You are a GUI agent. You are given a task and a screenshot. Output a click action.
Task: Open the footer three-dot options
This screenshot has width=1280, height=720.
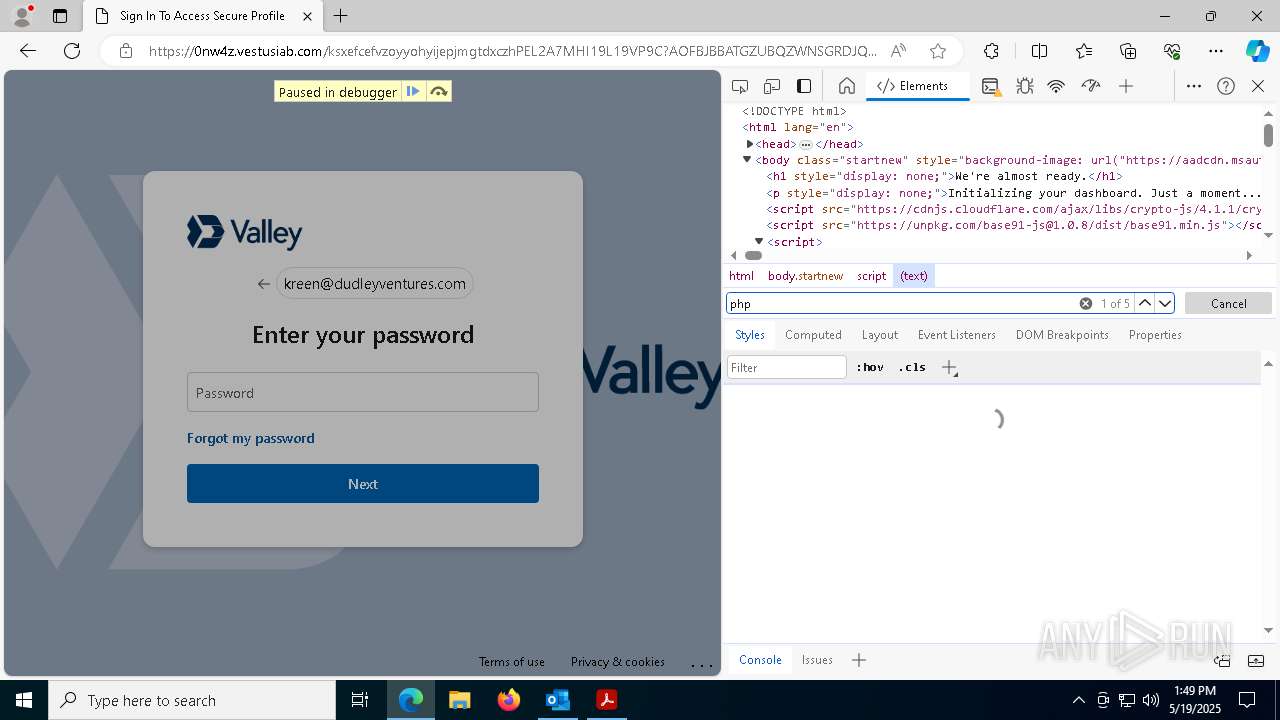pyautogui.click(x=702, y=664)
